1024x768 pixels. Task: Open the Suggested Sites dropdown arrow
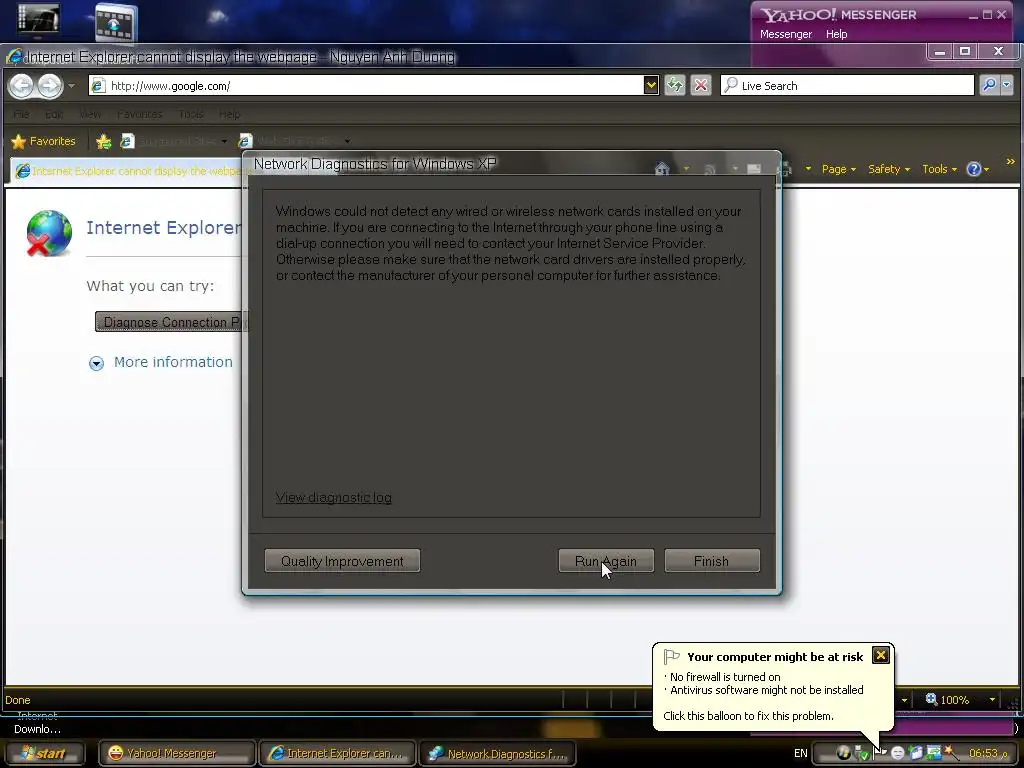click(224, 141)
